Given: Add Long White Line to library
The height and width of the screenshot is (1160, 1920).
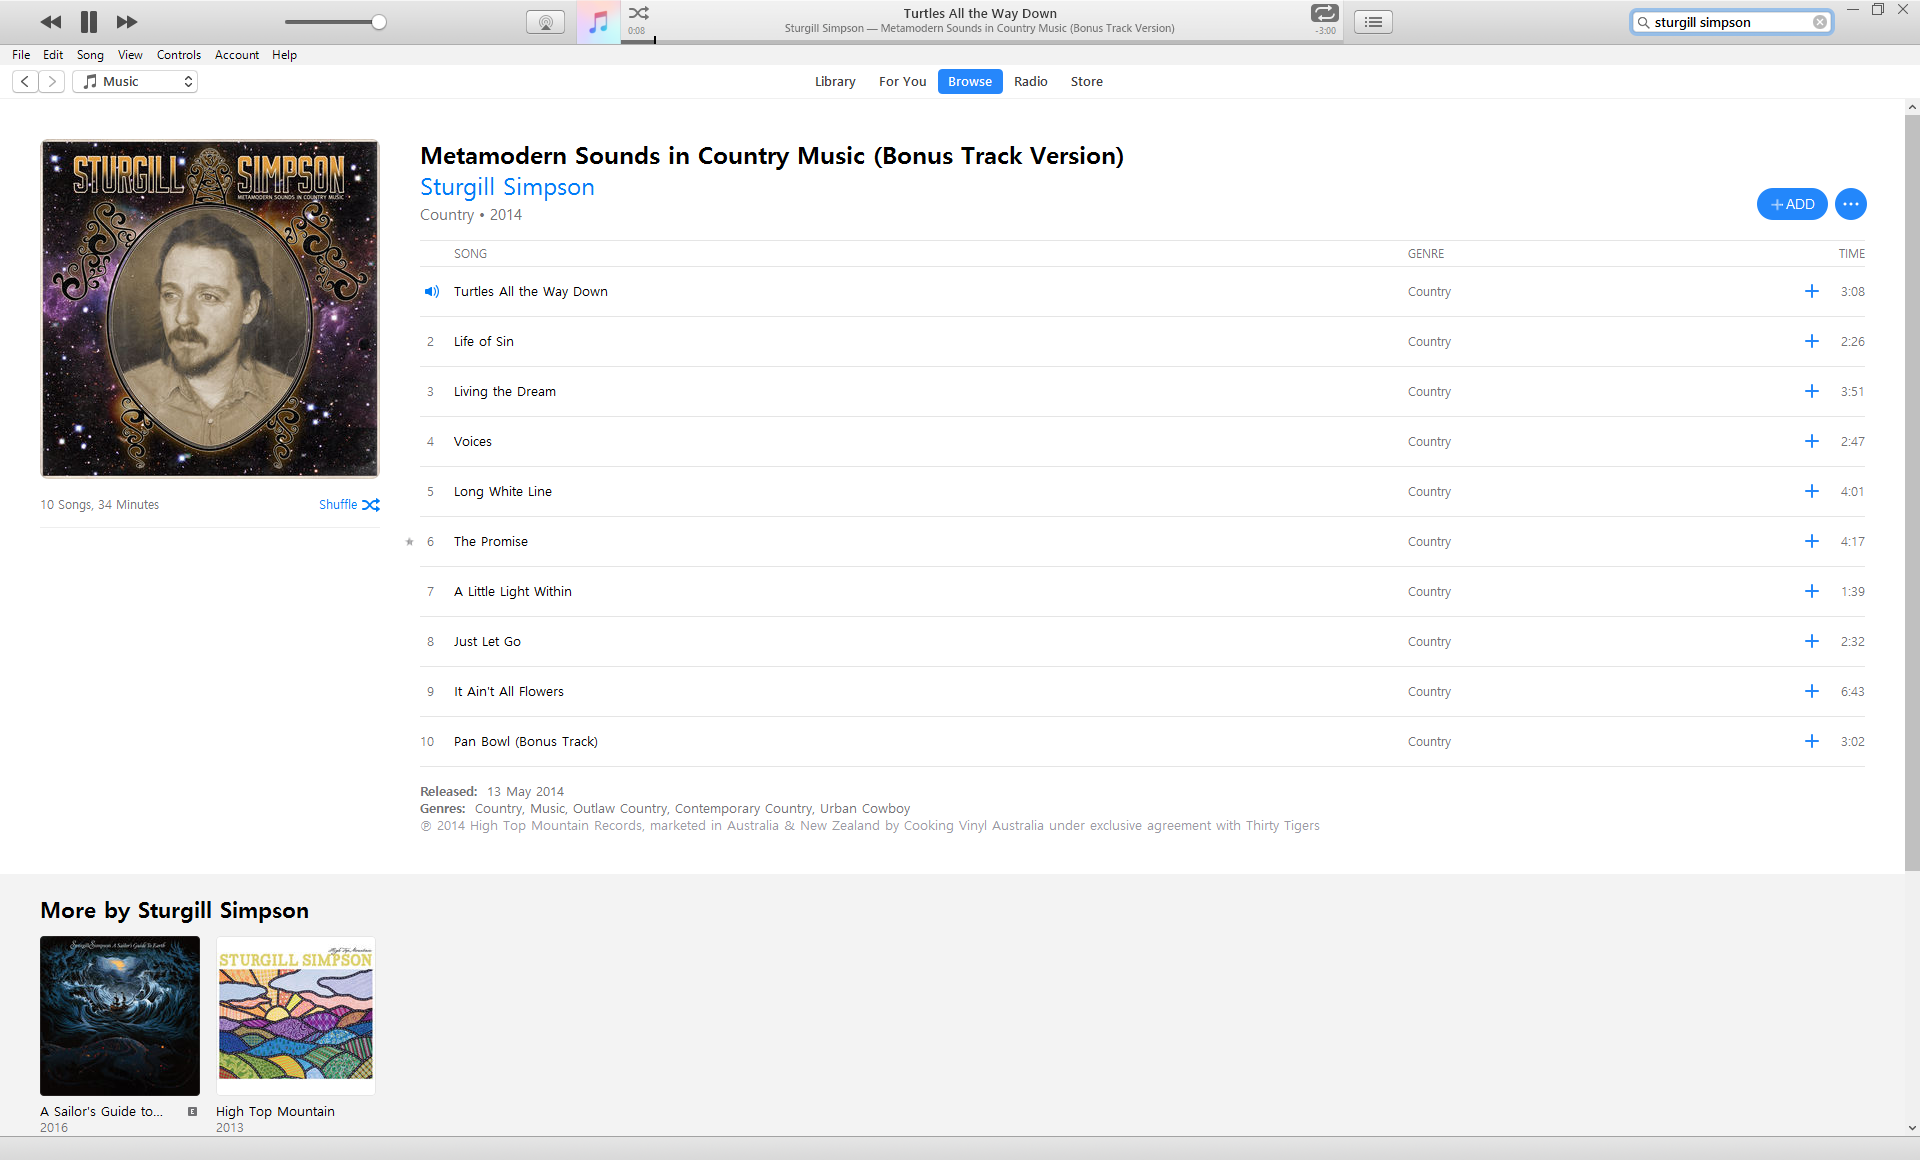Looking at the screenshot, I should coord(1811,491).
